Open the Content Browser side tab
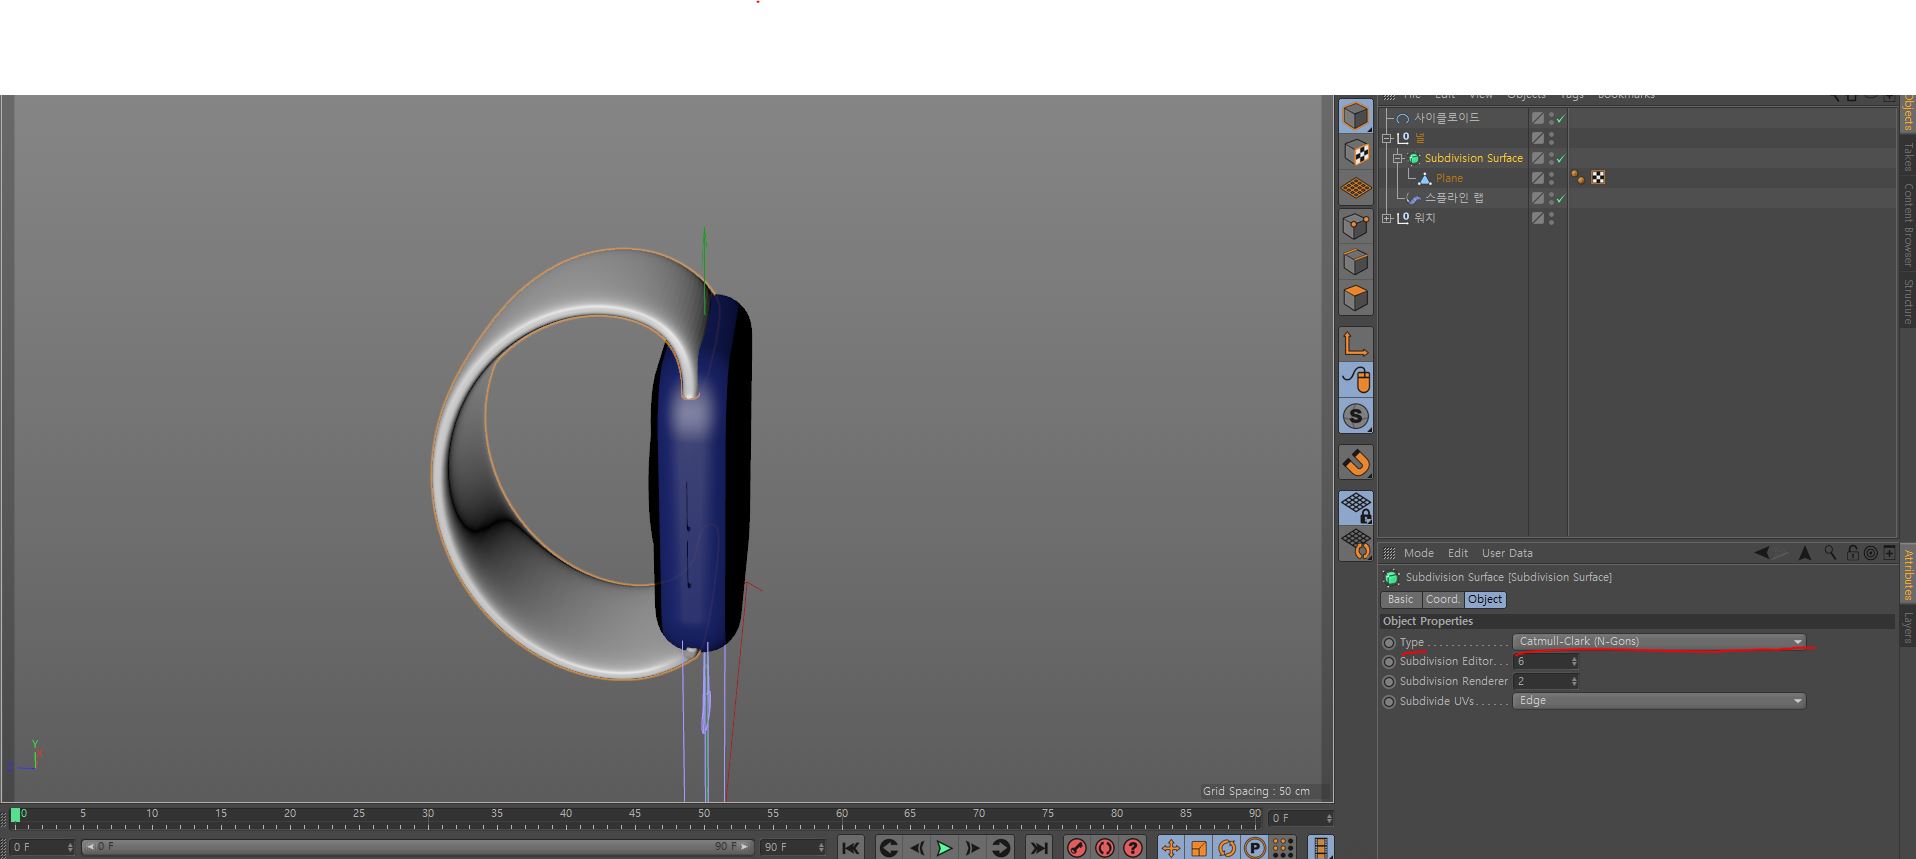 point(1908,225)
